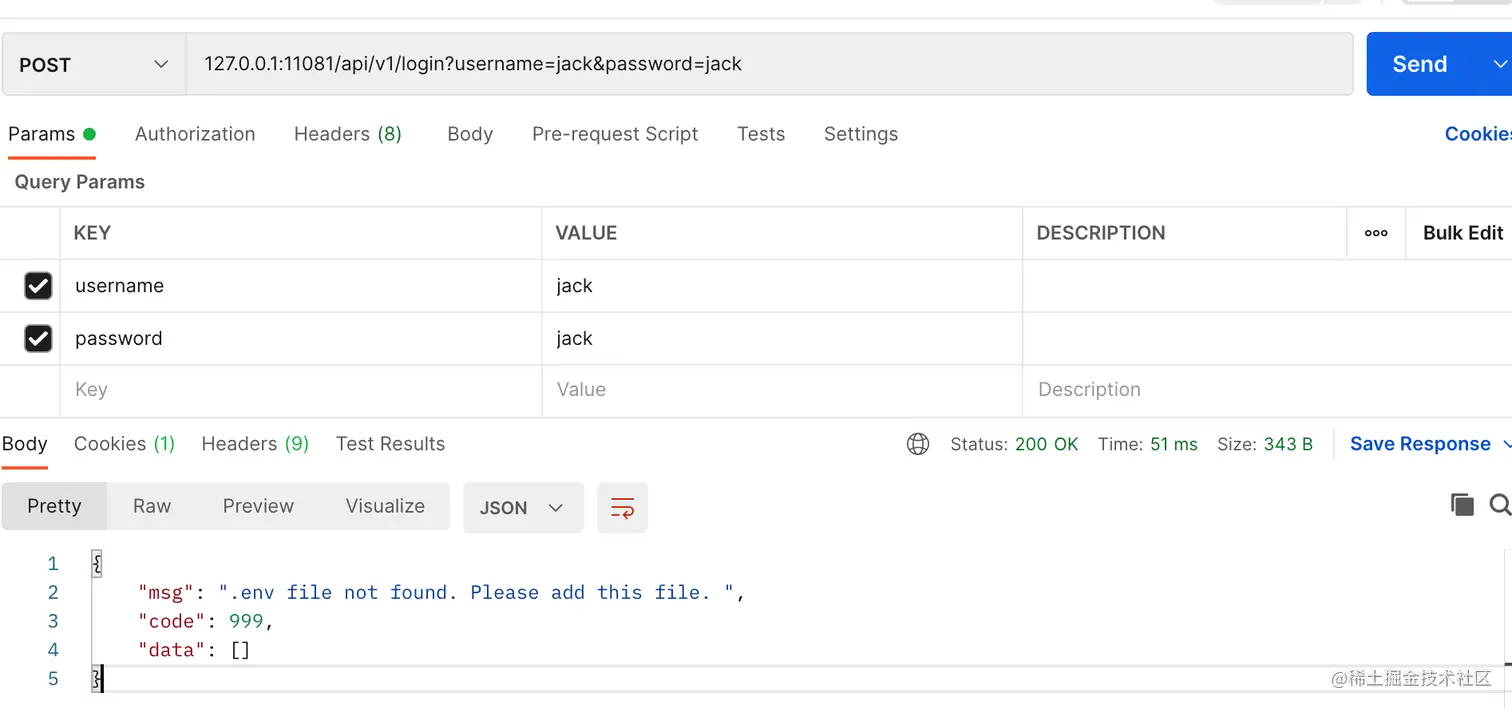Switch to the Params tab
This screenshot has width=1512, height=709.
tap(52, 134)
